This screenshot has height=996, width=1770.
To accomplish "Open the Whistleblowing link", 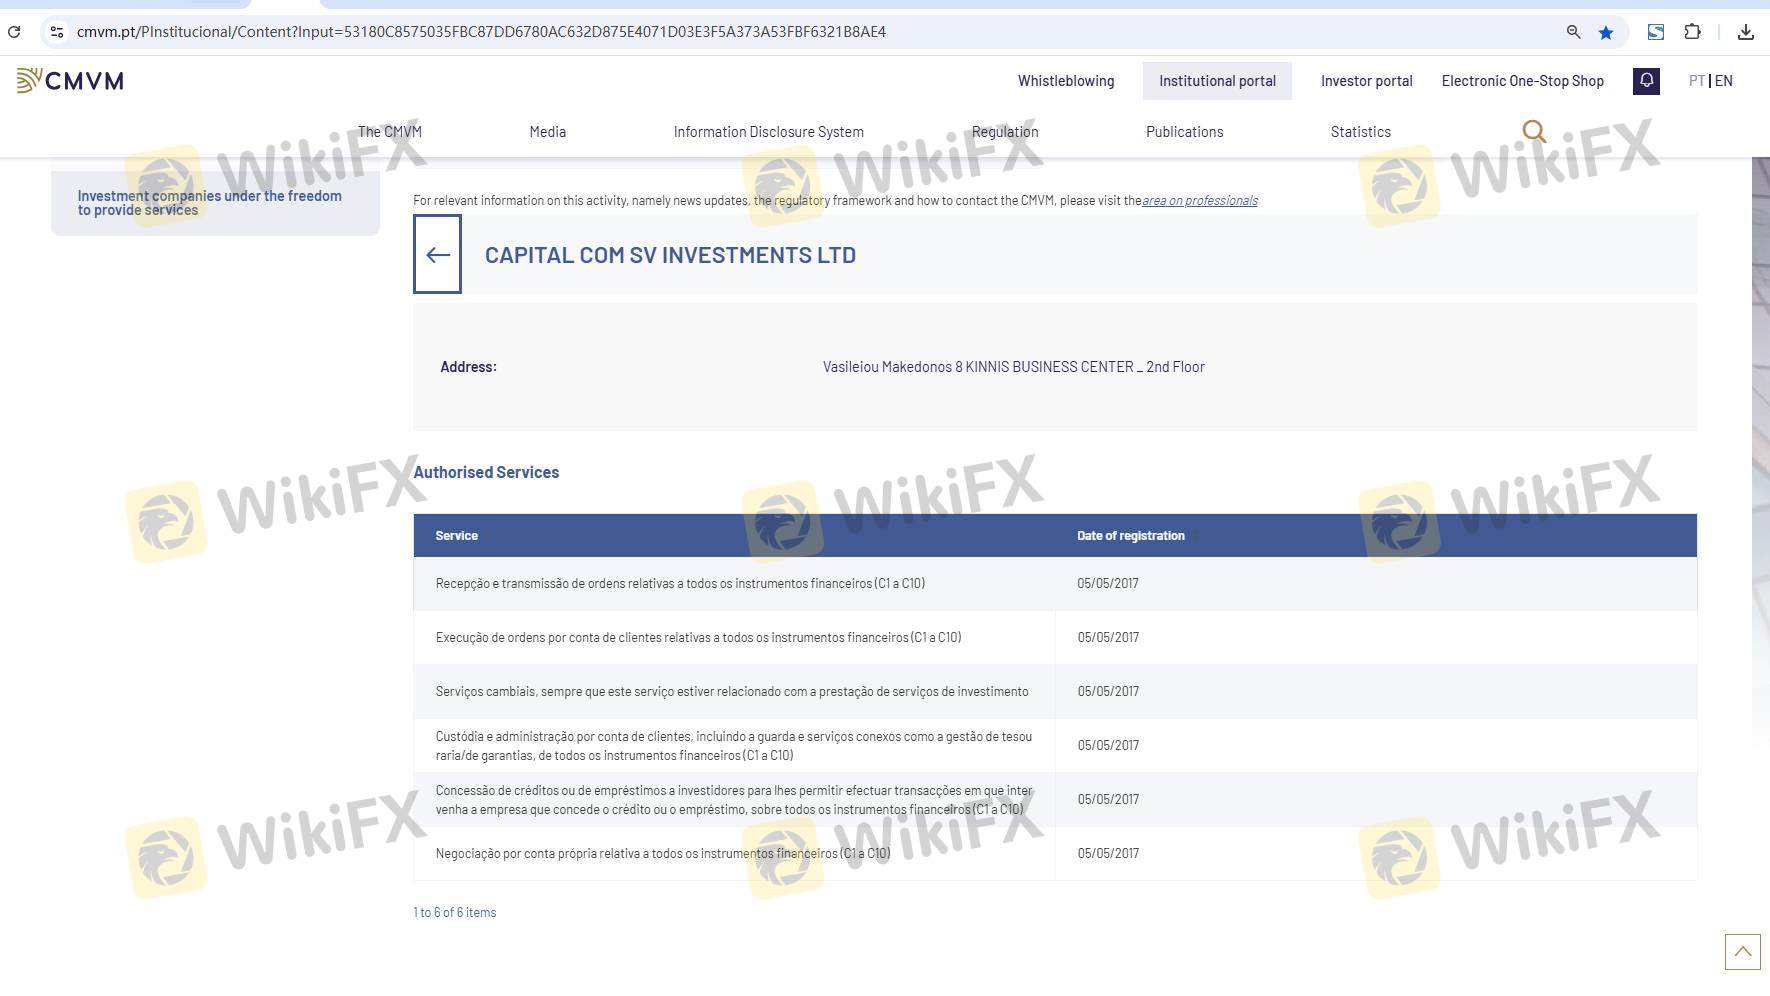I will (x=1066, y=81).
